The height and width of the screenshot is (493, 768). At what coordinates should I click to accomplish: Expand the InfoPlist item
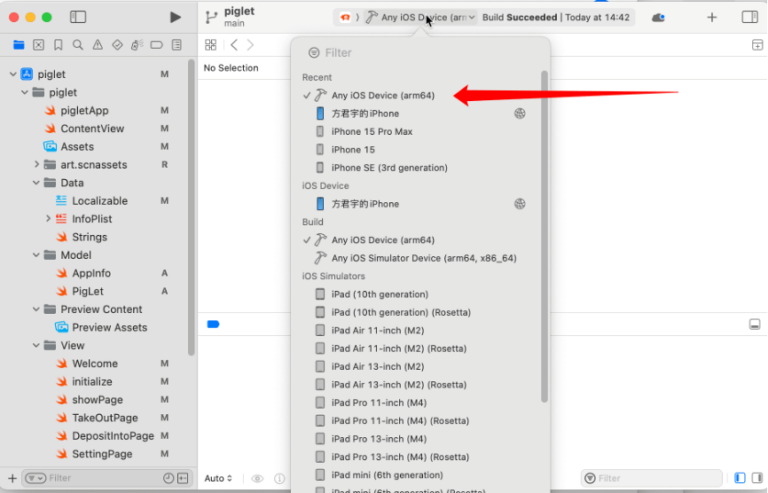click(48, 219)
